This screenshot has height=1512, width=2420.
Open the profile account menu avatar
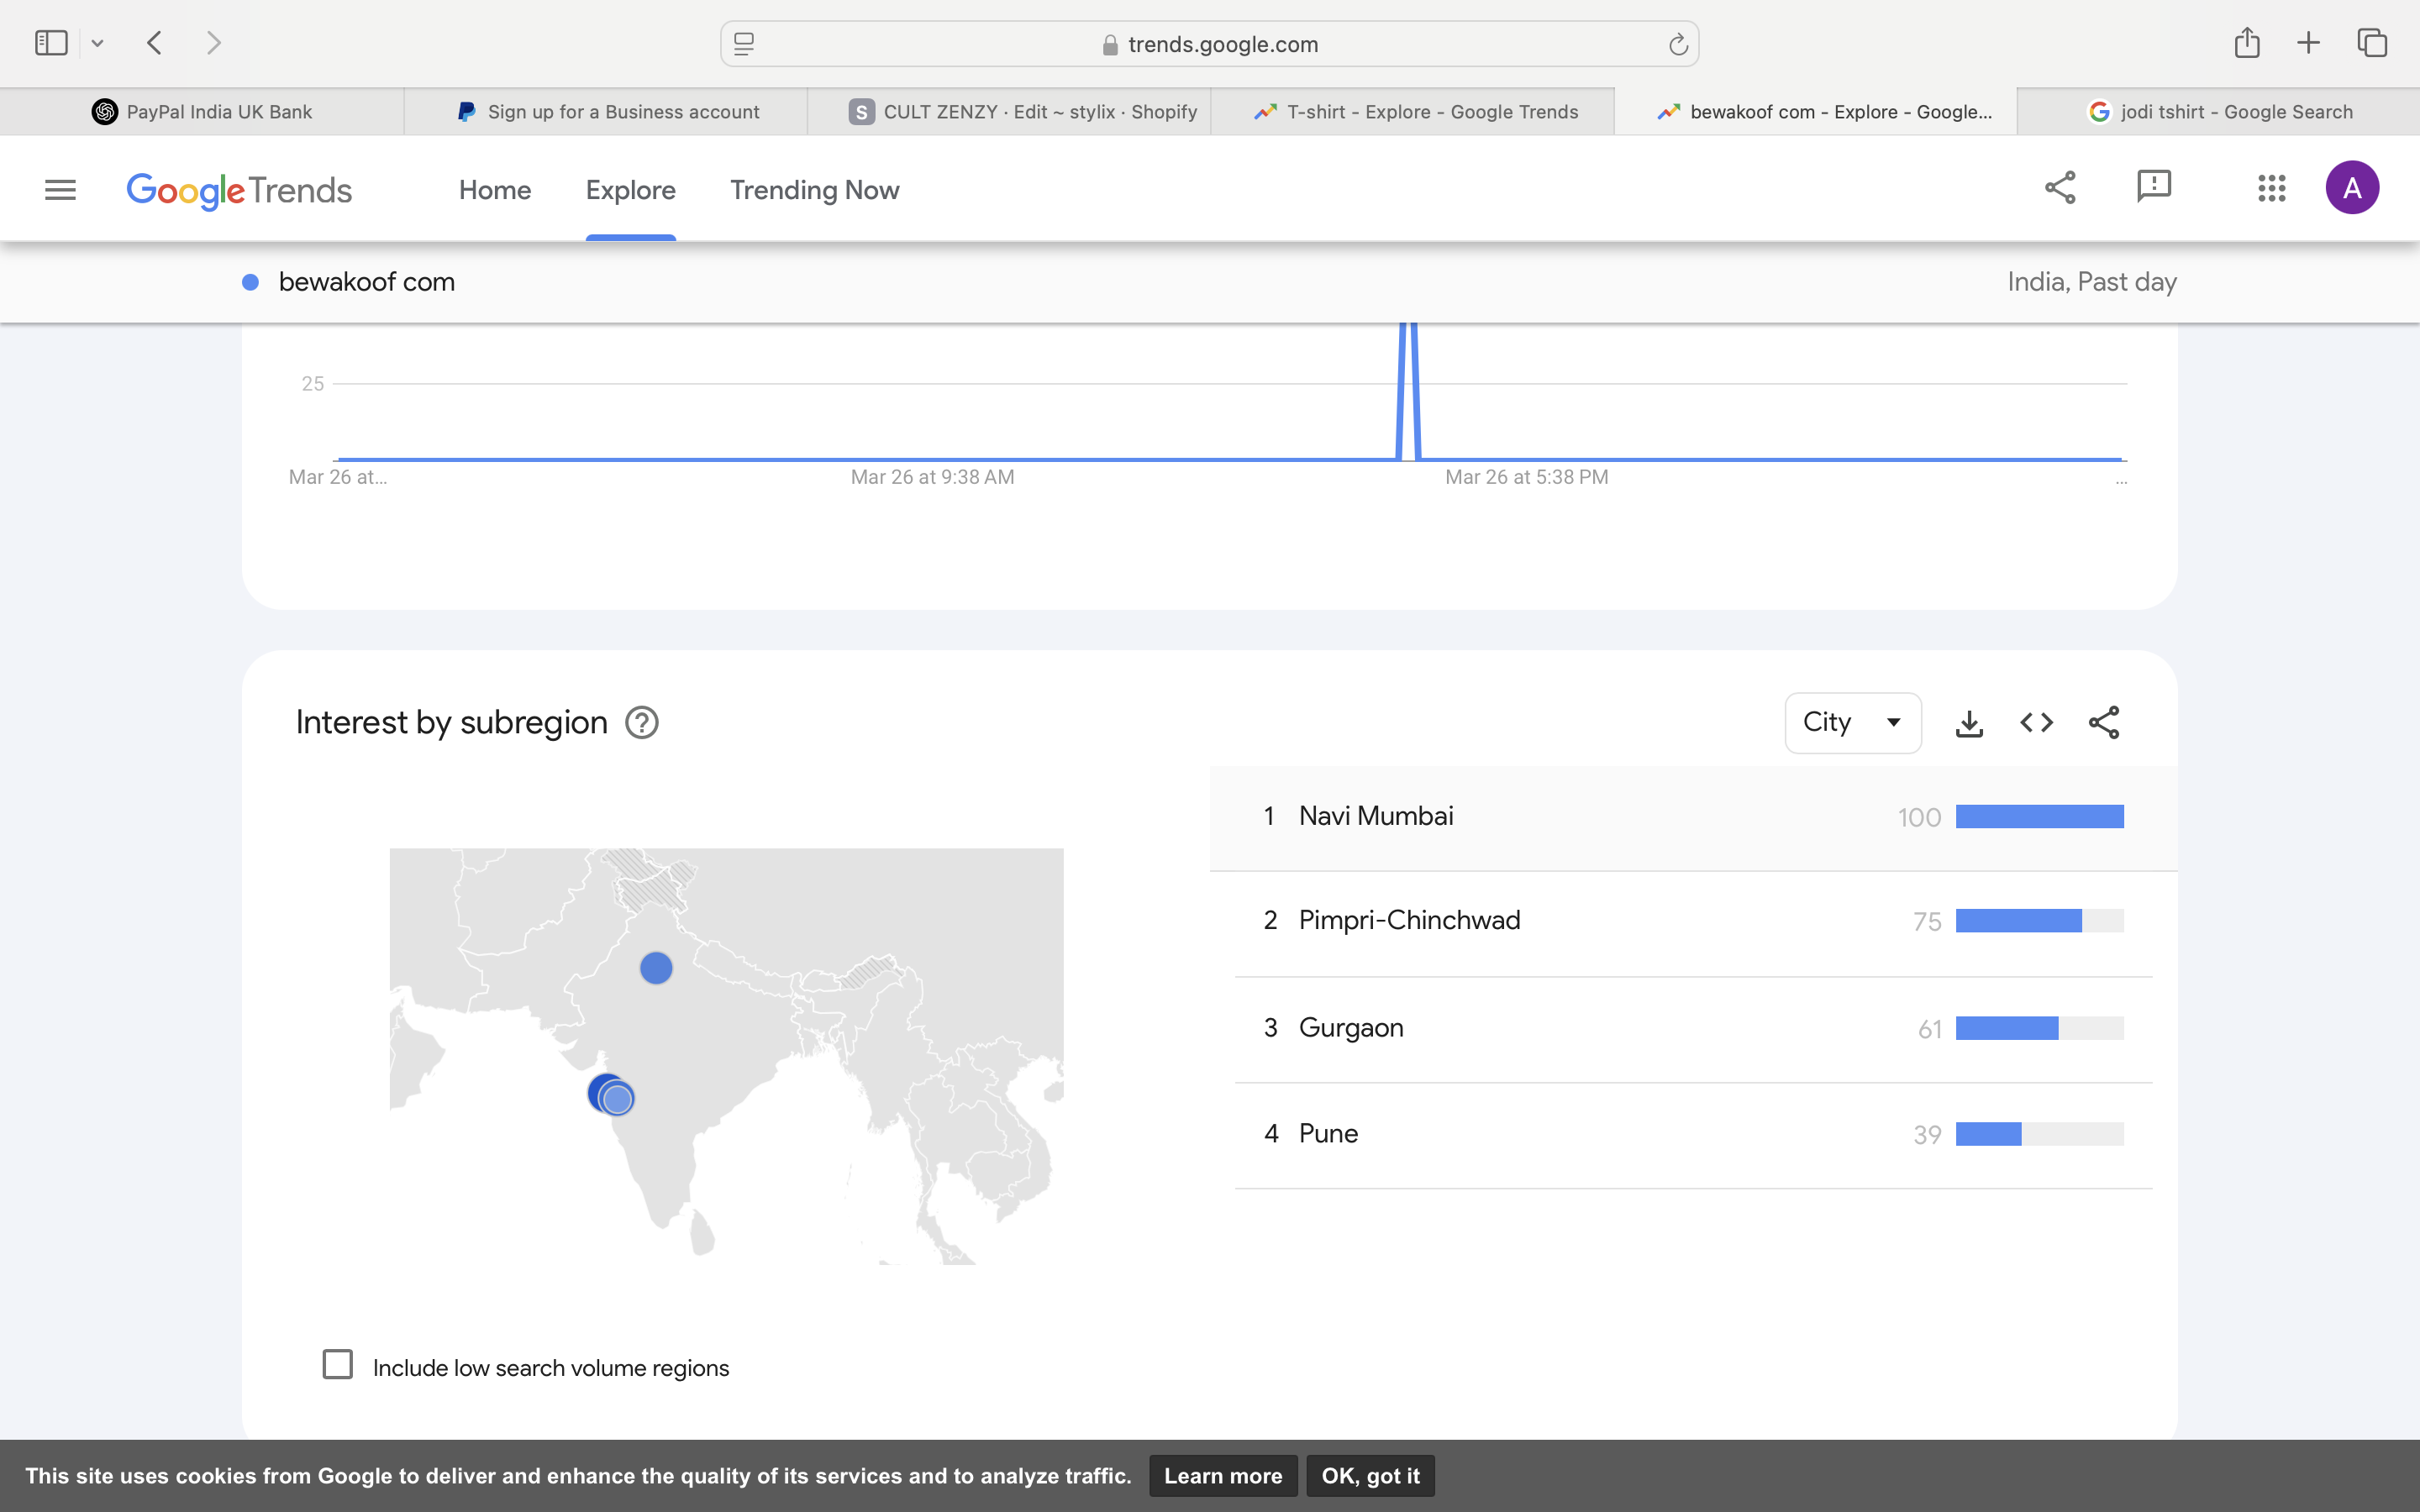[2351, 187]
